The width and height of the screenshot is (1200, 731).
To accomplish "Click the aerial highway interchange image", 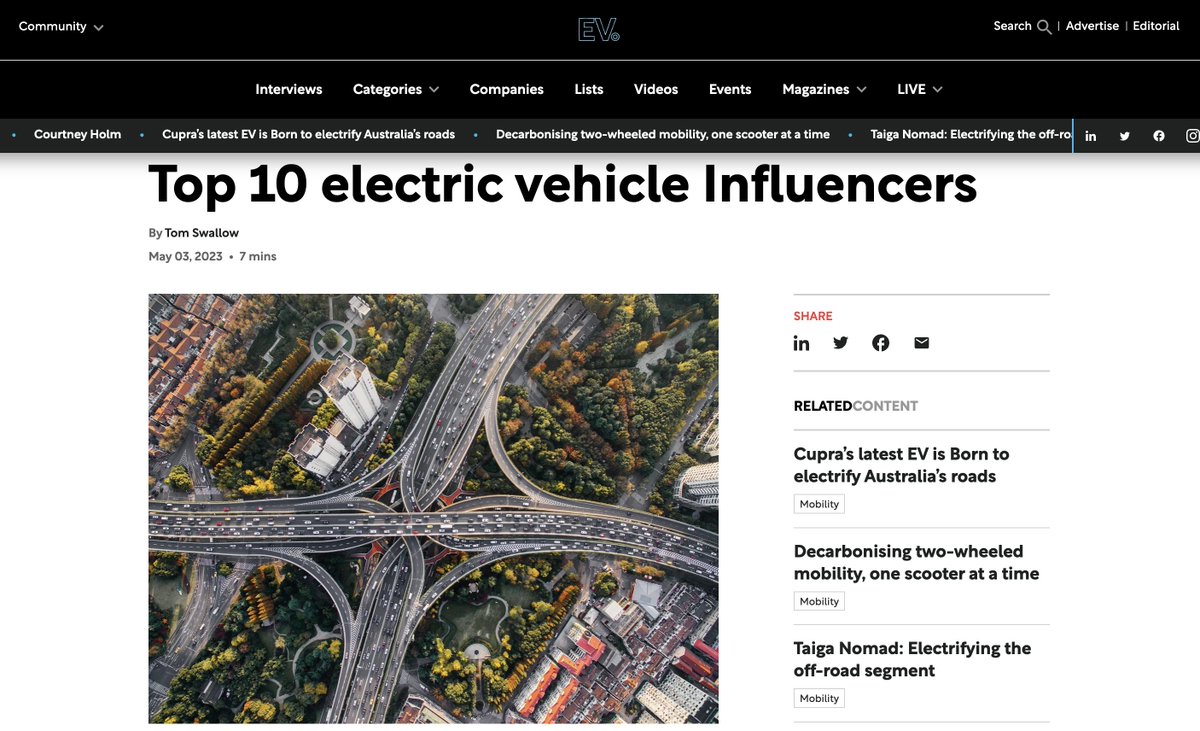I will point(433,508).
